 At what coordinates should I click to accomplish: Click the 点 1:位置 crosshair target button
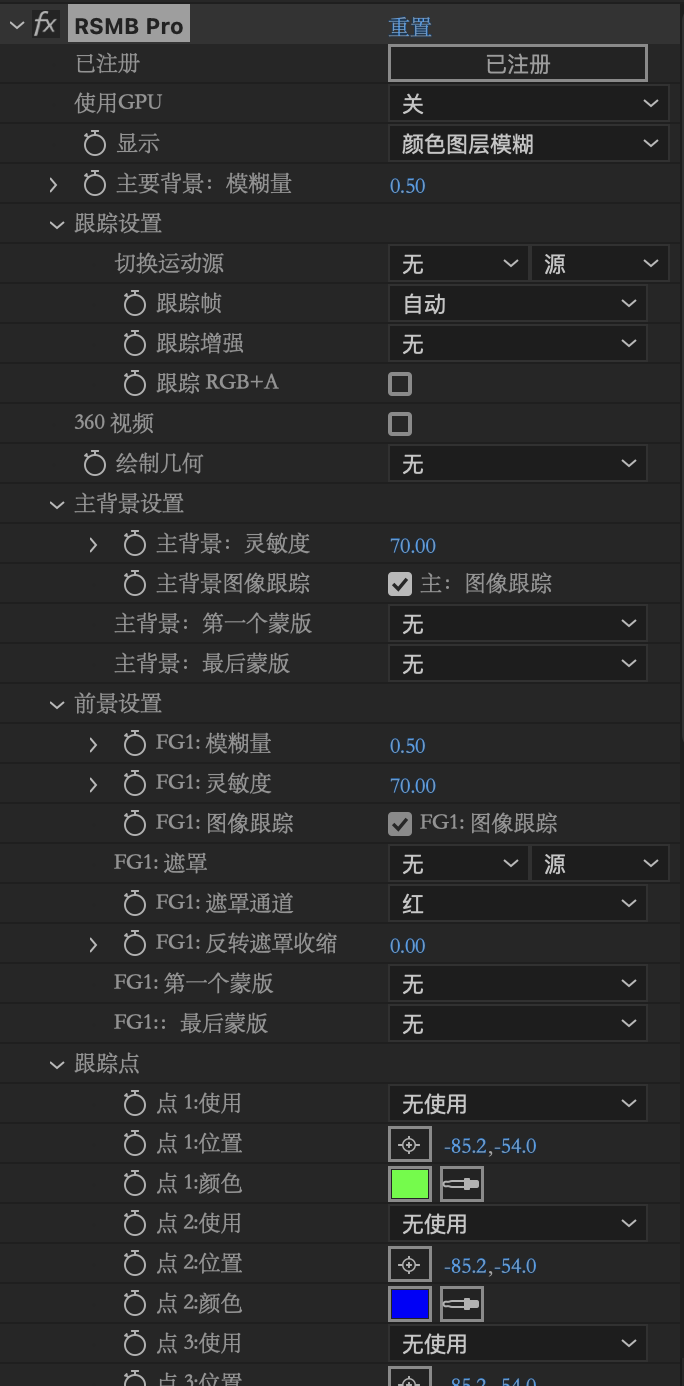pyautogui.click(x=409, y=1144)
